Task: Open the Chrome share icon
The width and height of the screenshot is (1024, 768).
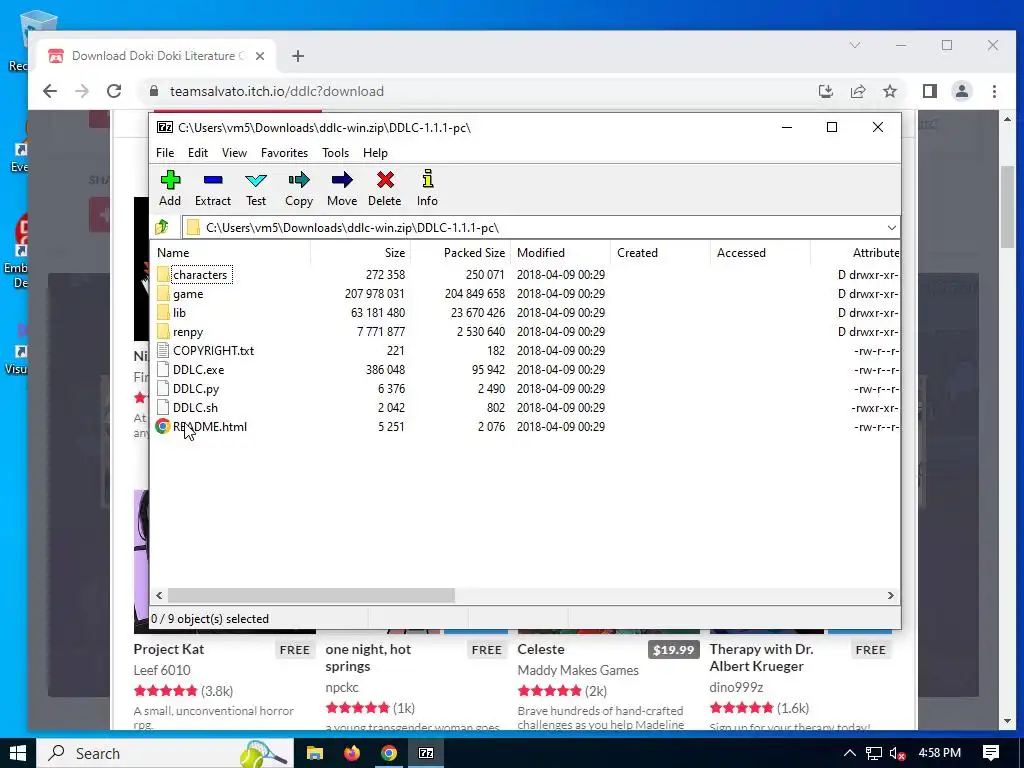Action: [857, 91]
